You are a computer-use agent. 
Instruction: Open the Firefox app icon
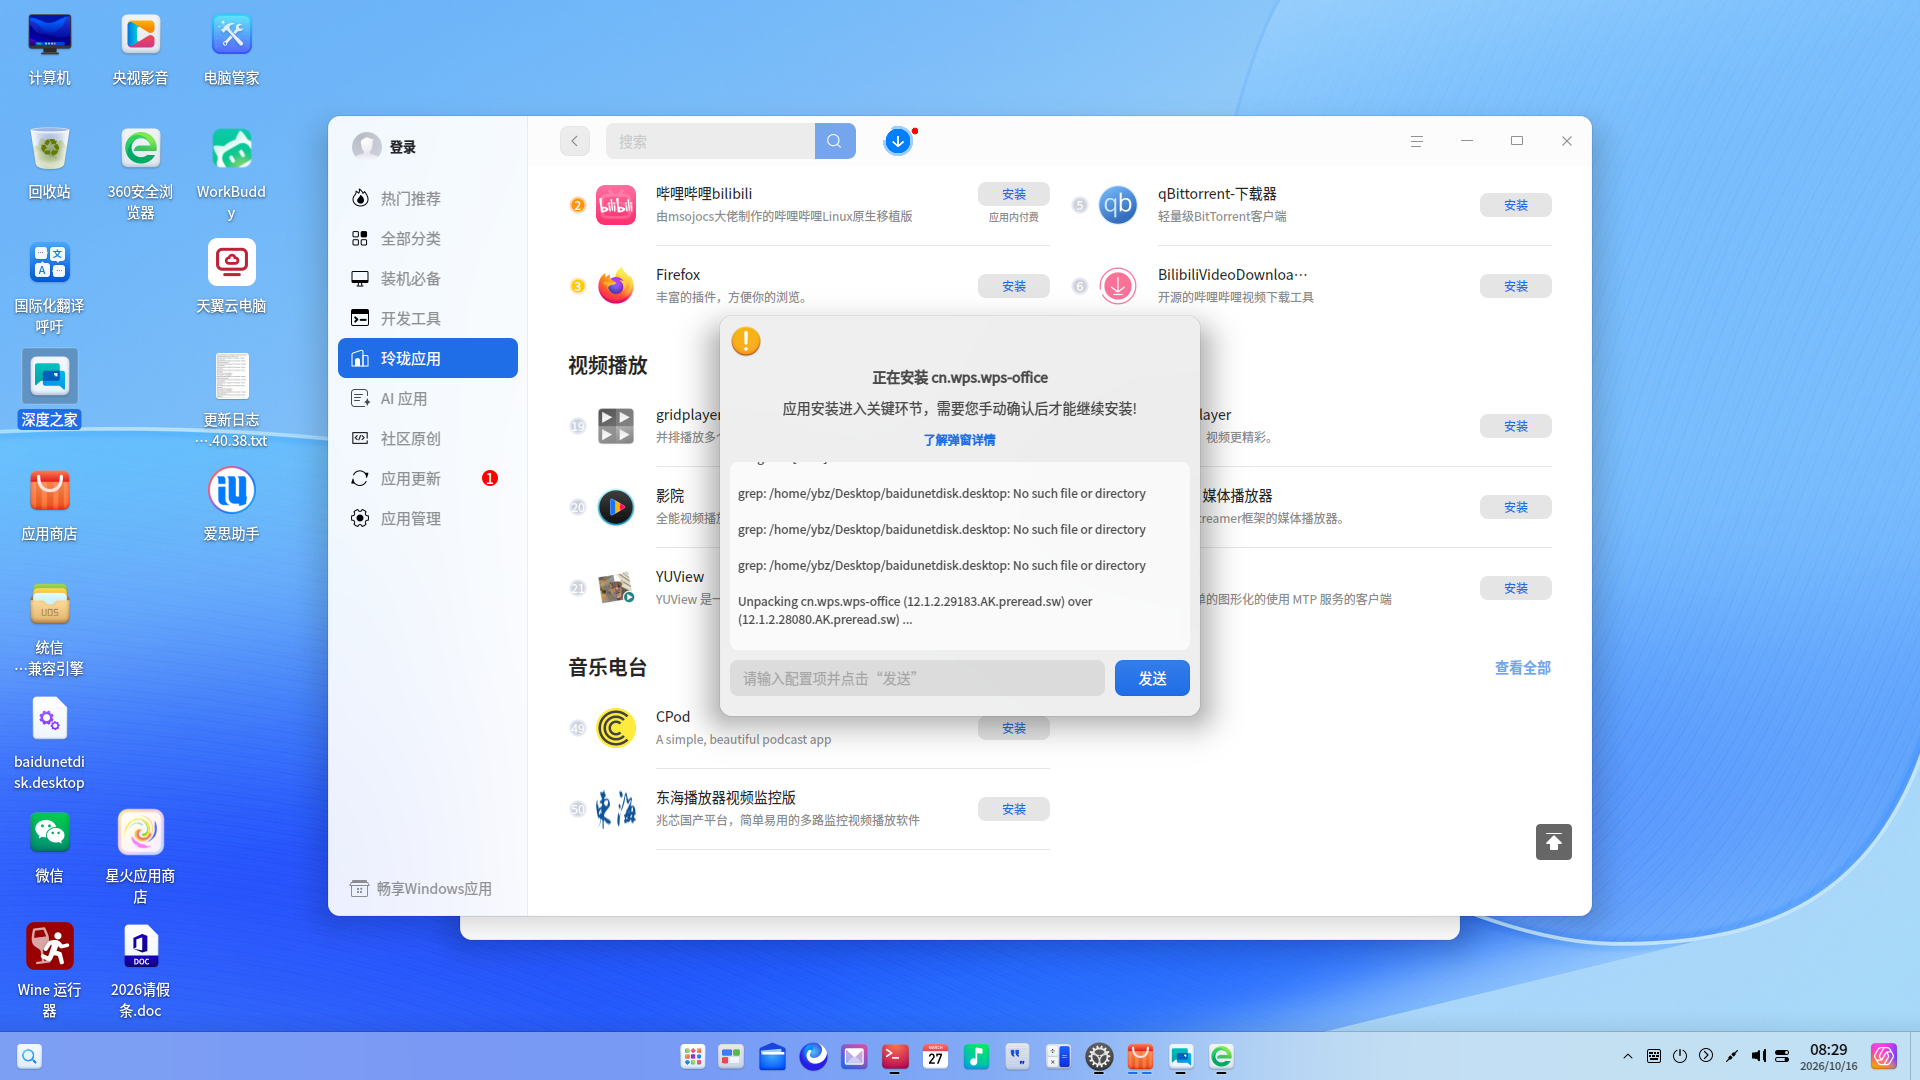tap(616, 286)
